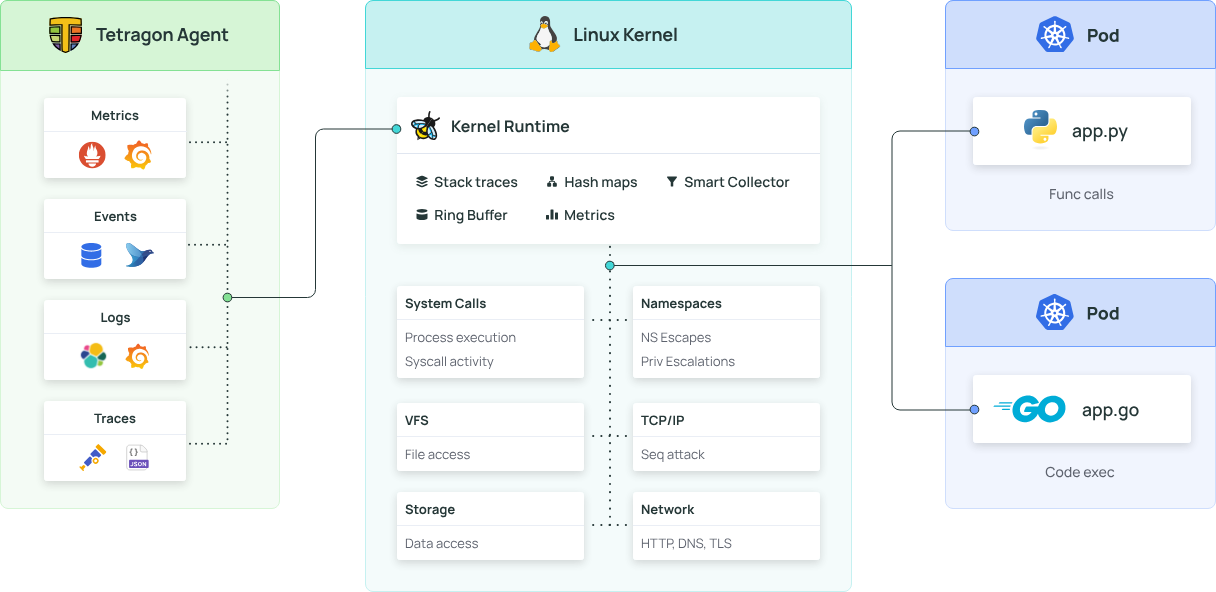Click the Tetragon Agent shield logo
Screen dimensions: 1216x592
(66, 35)
